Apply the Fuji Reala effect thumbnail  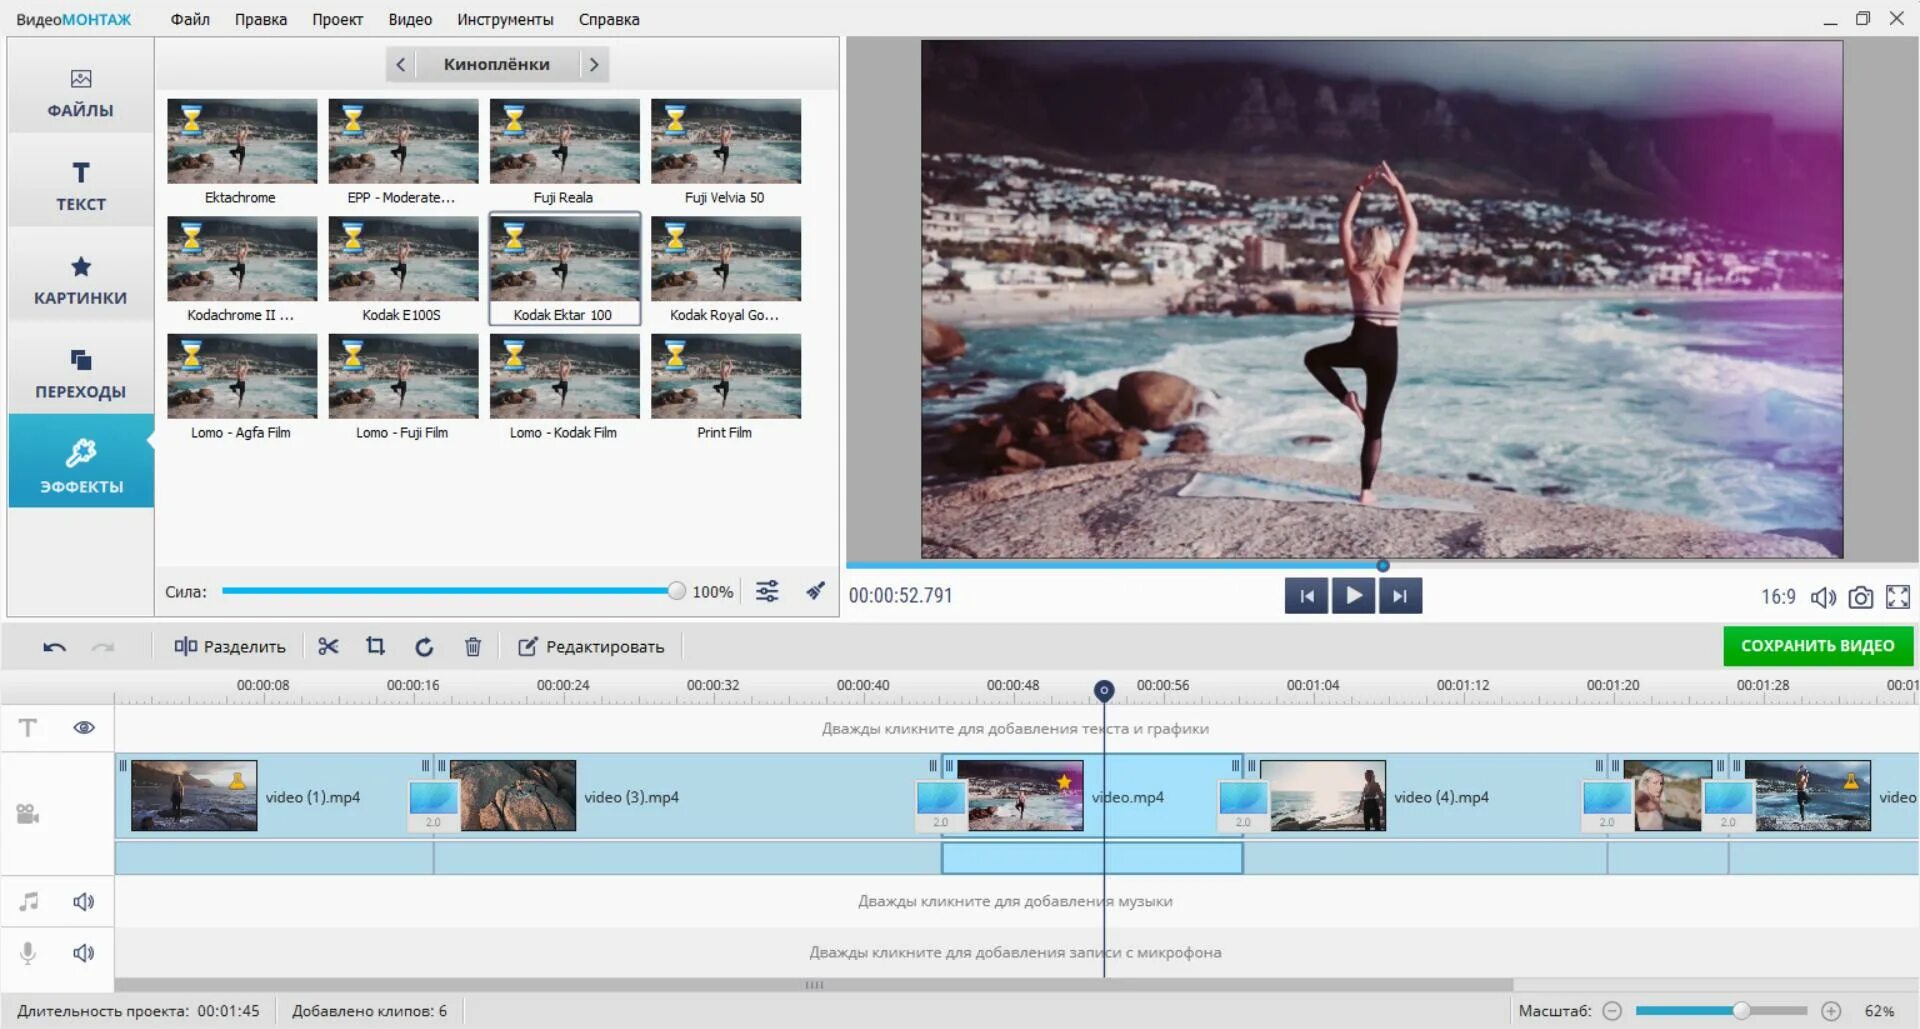coord(564,141)
